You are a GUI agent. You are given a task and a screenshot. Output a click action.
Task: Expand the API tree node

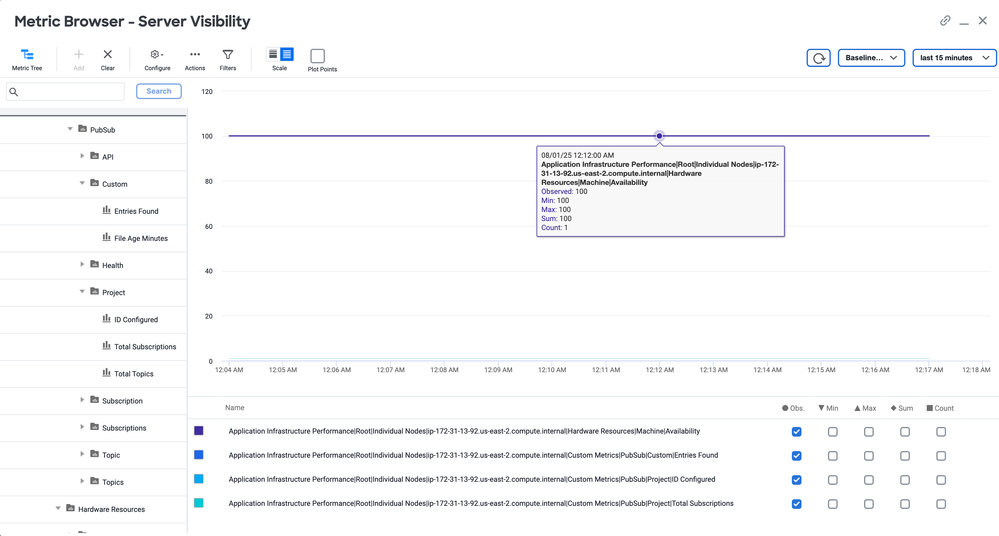pos(82,156)
